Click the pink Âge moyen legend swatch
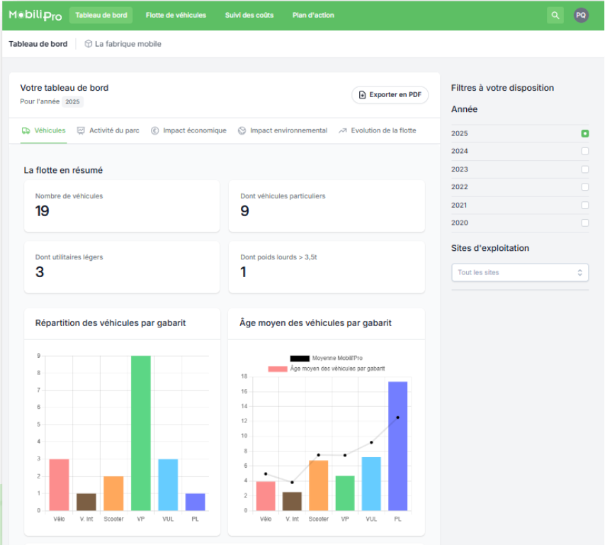This screenshot has height=546, width=605. pos(278,369)
